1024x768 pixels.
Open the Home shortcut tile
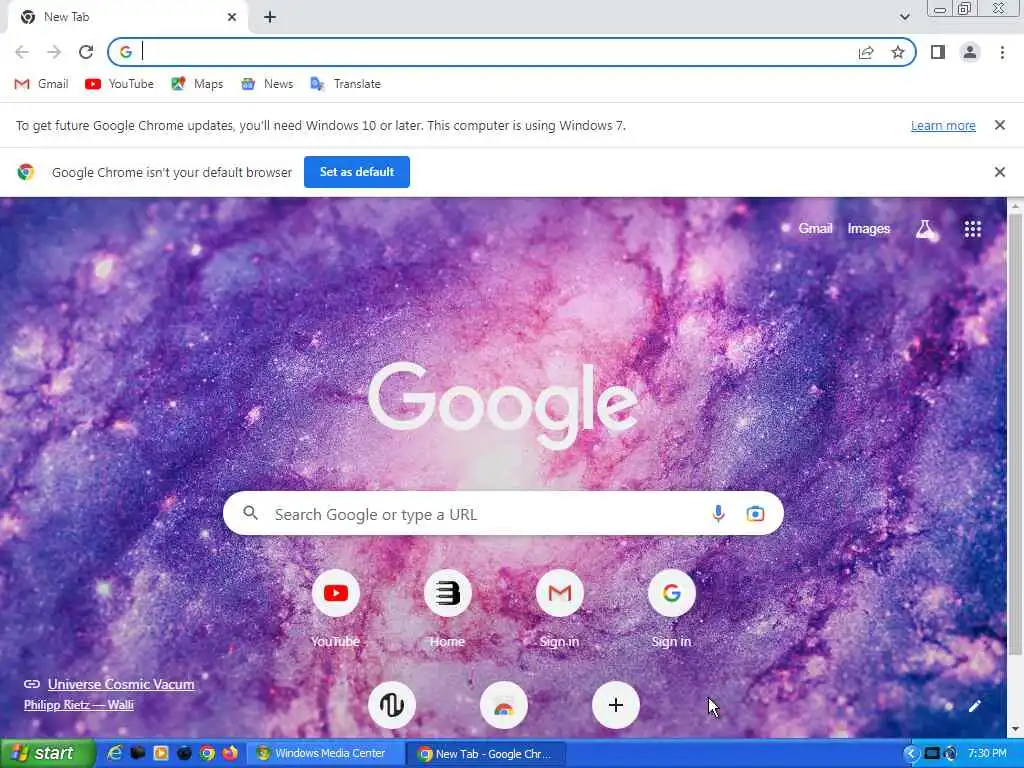[x=447, y=608]
